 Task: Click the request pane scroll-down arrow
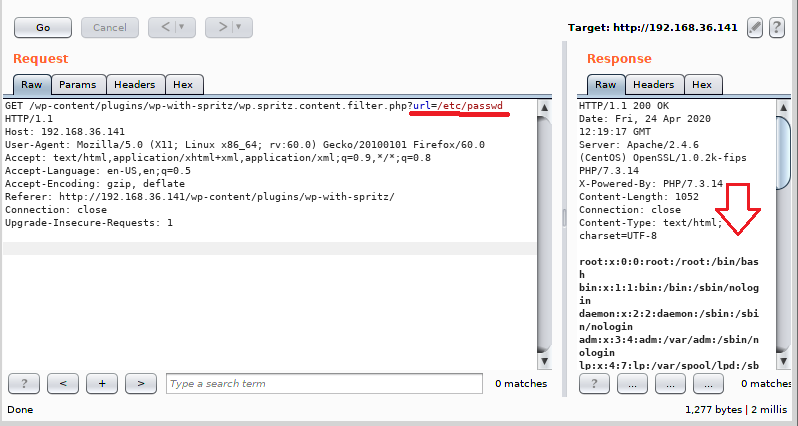coord(545,361)
